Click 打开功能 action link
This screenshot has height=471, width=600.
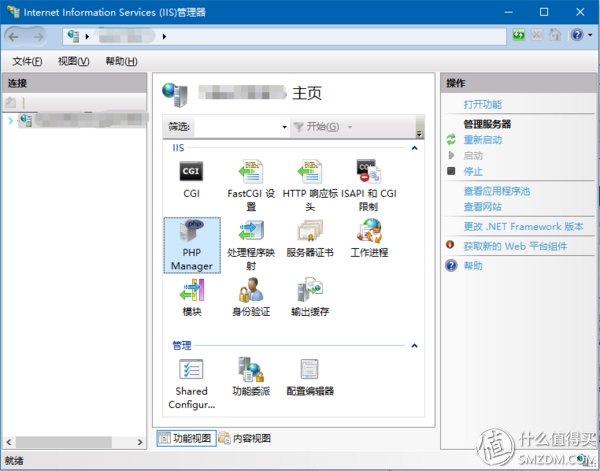[483, 104]
